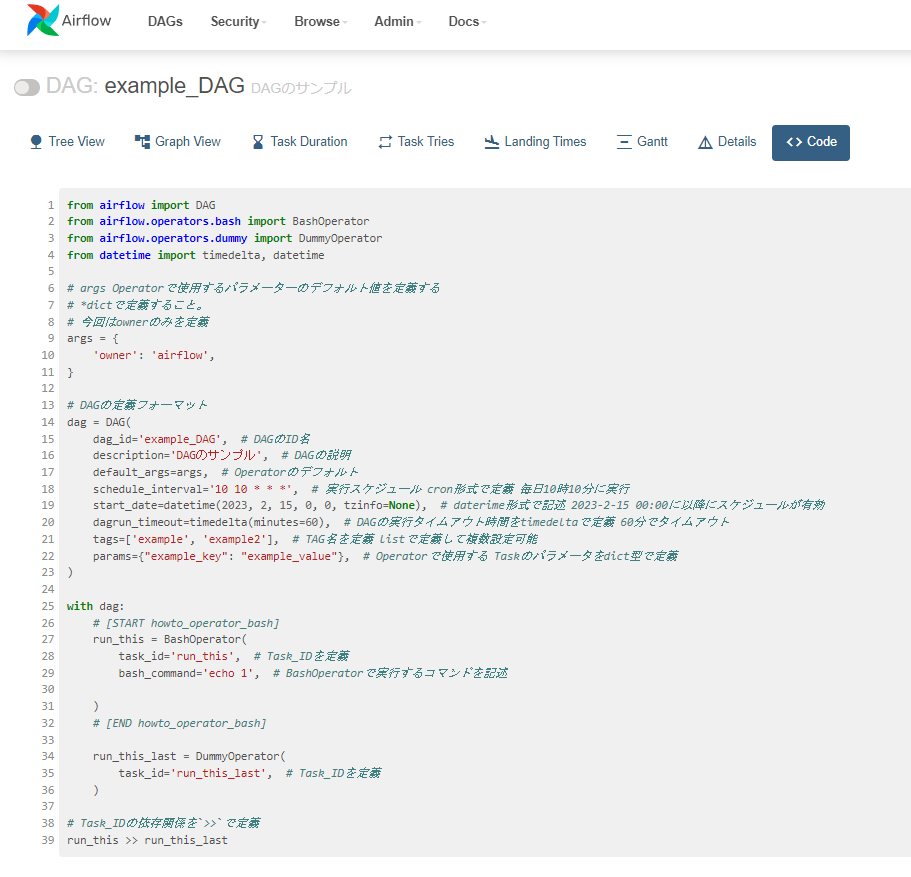Open Landing Times via the chart icon
The width and height of the screenshot is (911, 877).
[491, 141]
